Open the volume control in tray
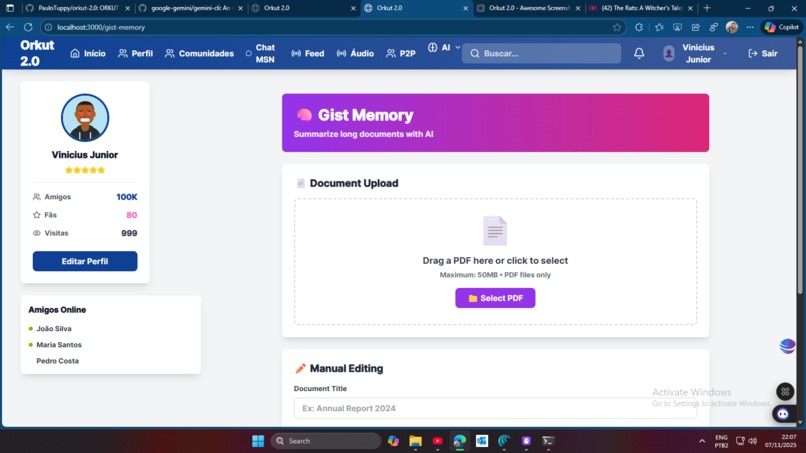 [x=753, y=441]
